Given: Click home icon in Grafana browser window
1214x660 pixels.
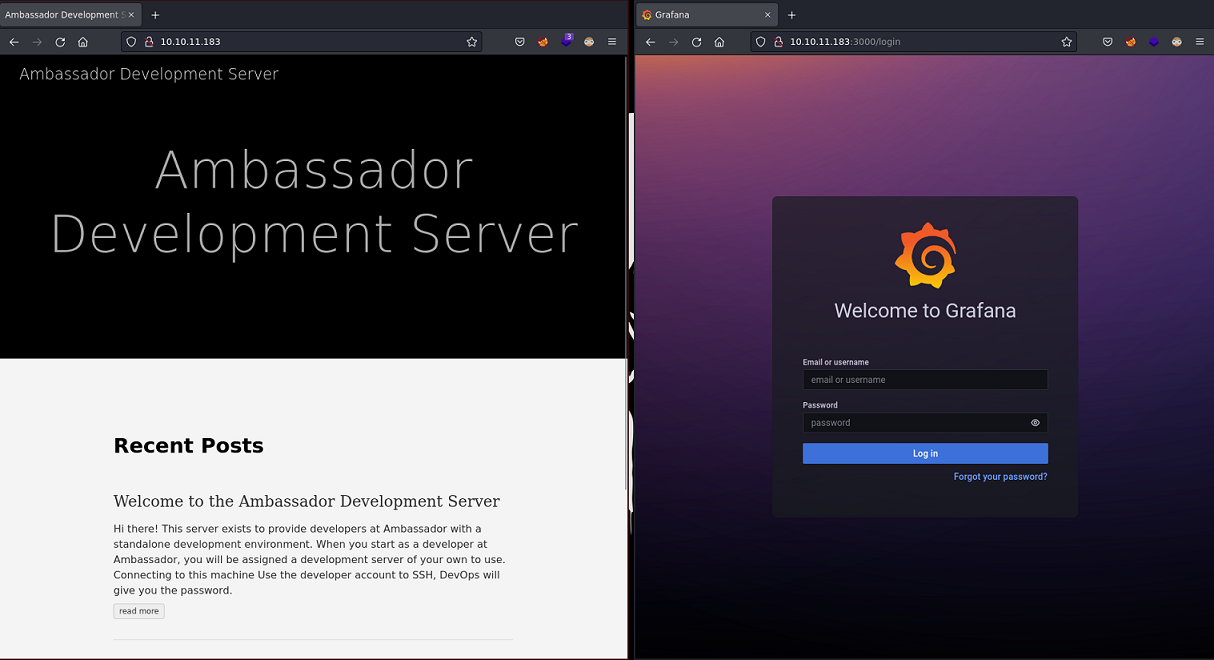Looking at the screenshot, I should [x=719, y=42].
